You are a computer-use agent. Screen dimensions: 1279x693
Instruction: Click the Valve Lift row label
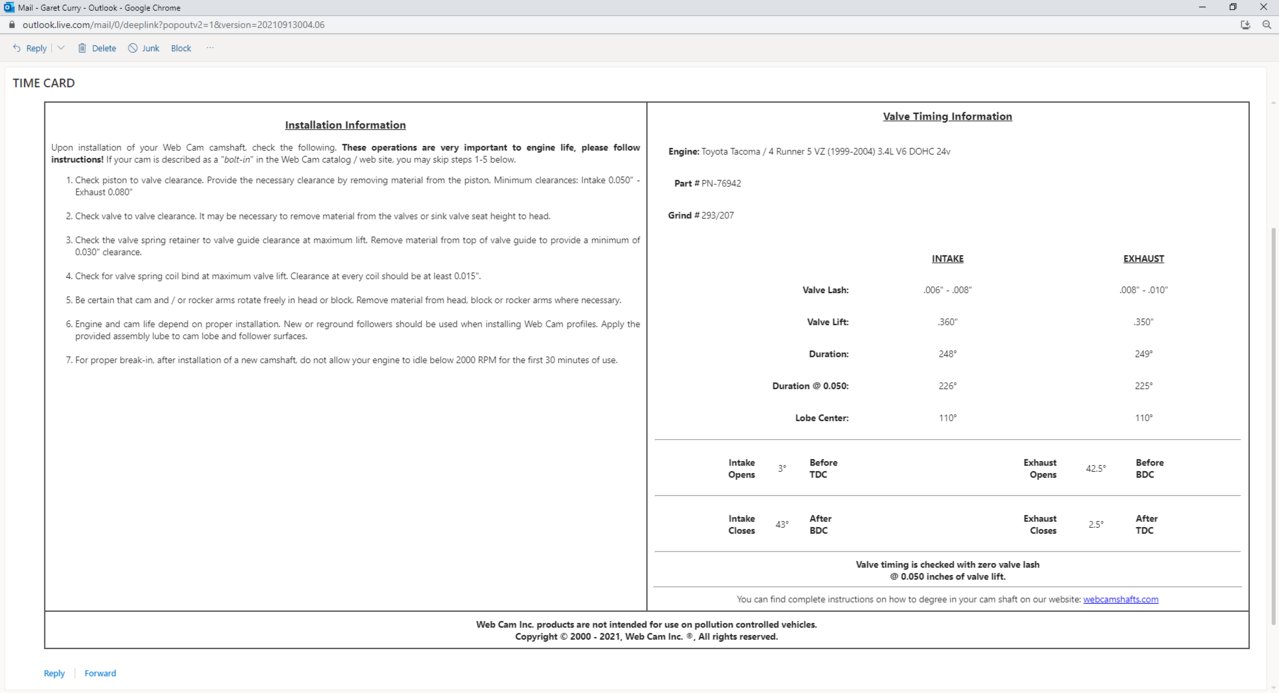coord(827,322)
